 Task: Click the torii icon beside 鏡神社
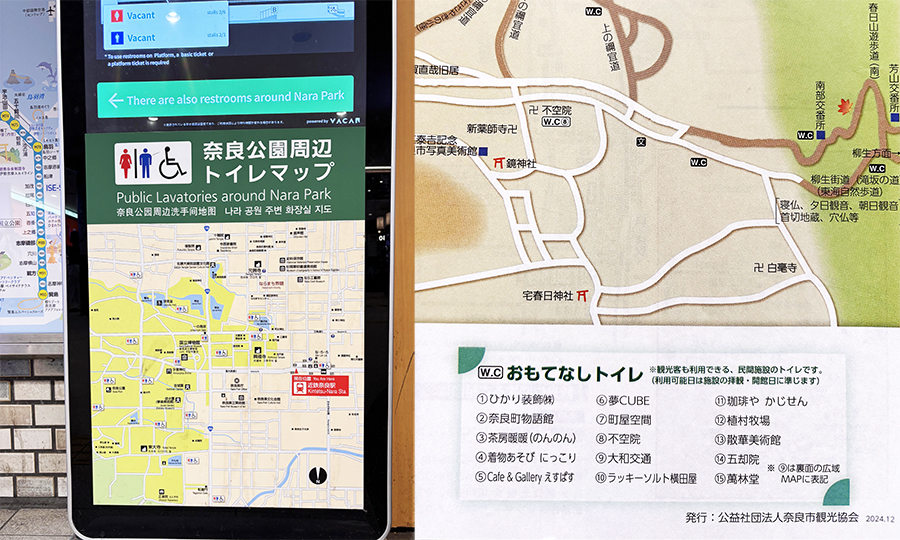pyautogui.click(x=498, y=163)
